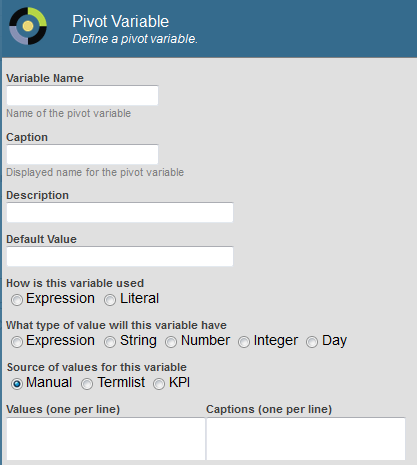Viewport: 417px width, 465px height.
Task: Choose String as the value type
Action: (110, 342)
